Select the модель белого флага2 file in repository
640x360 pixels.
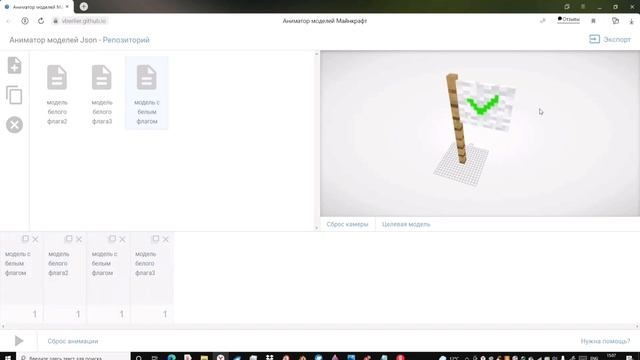[57, 94]
